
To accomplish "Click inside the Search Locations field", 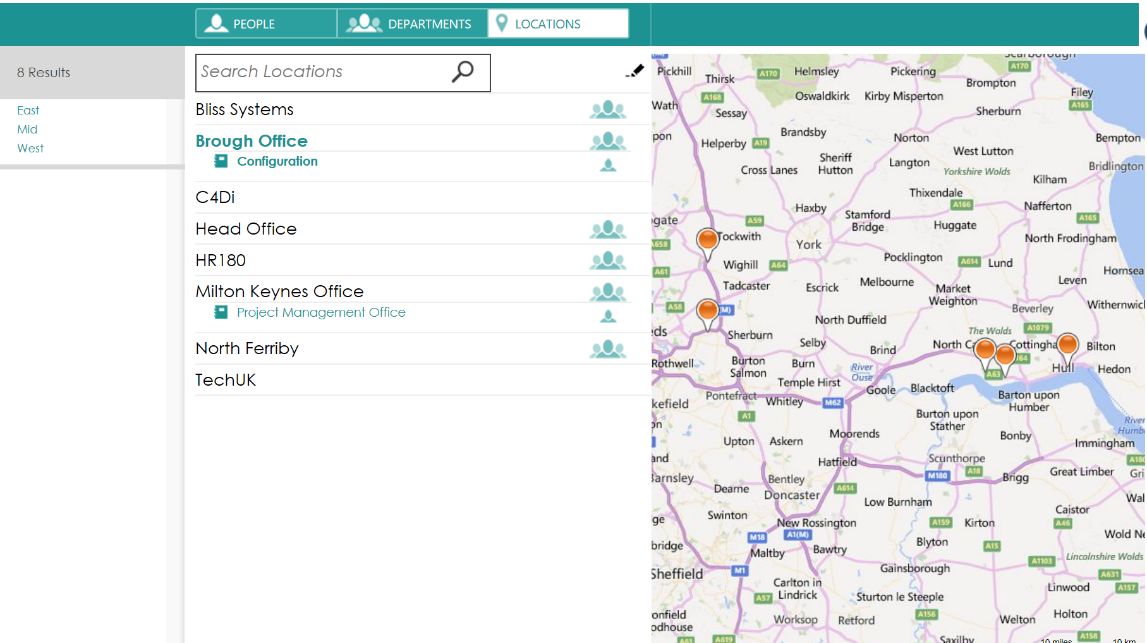I will (320, 72).
